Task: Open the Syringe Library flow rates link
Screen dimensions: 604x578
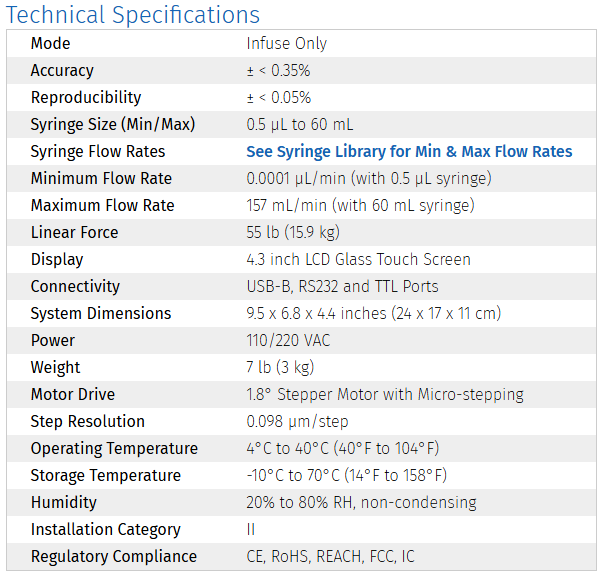Action: [x=409, y=152]
